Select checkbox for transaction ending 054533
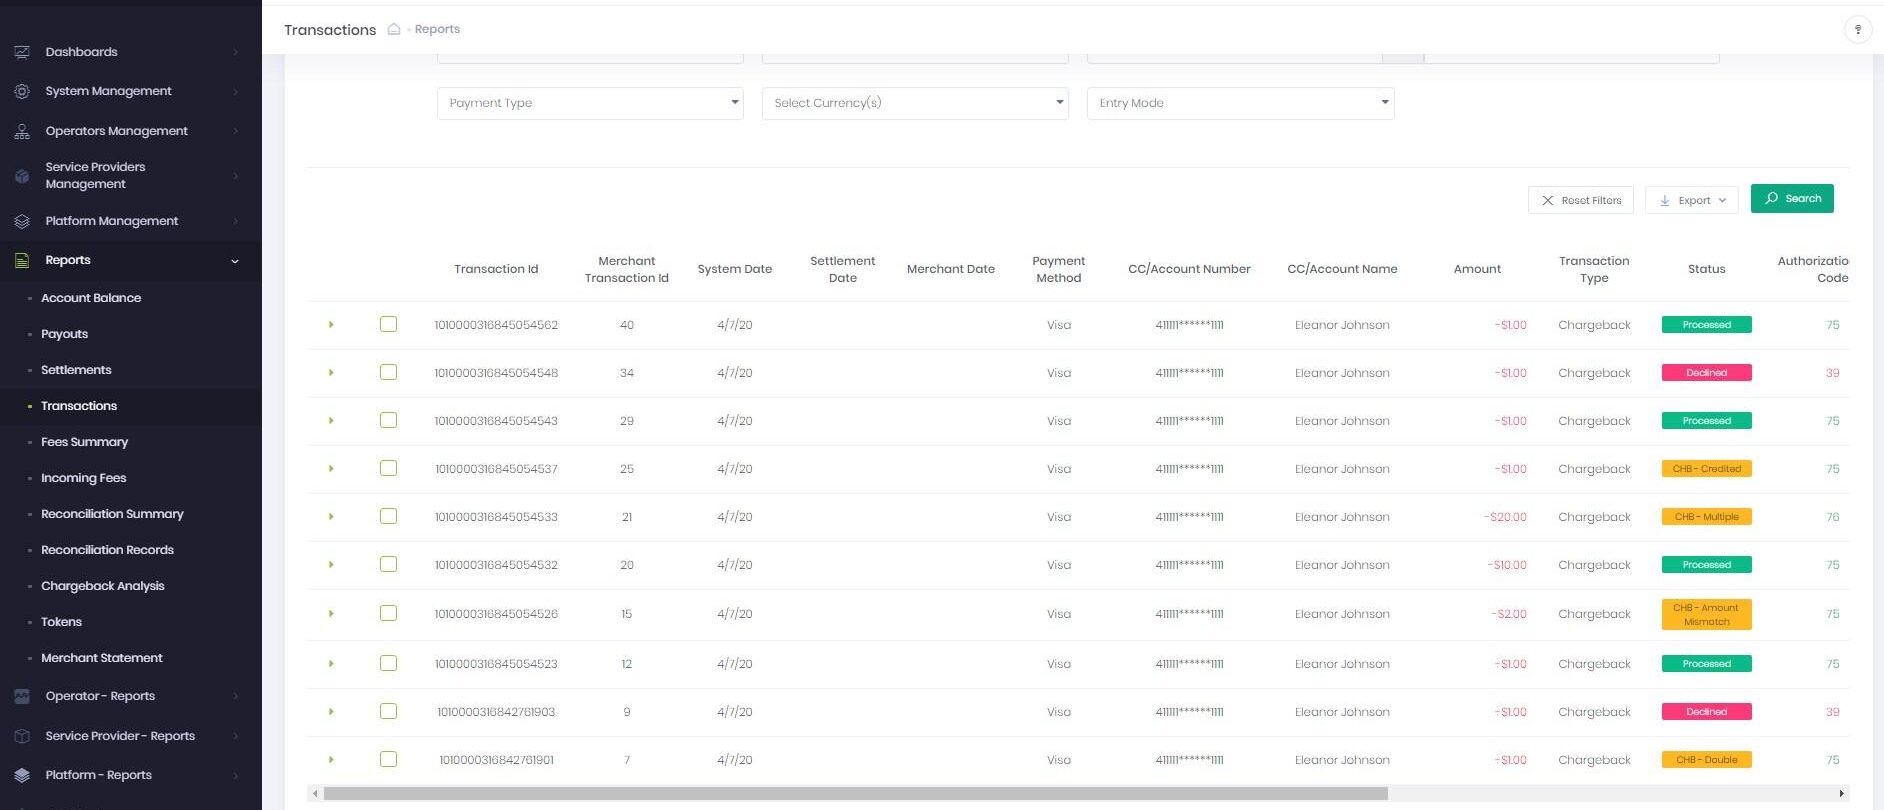 pos(388,516)
